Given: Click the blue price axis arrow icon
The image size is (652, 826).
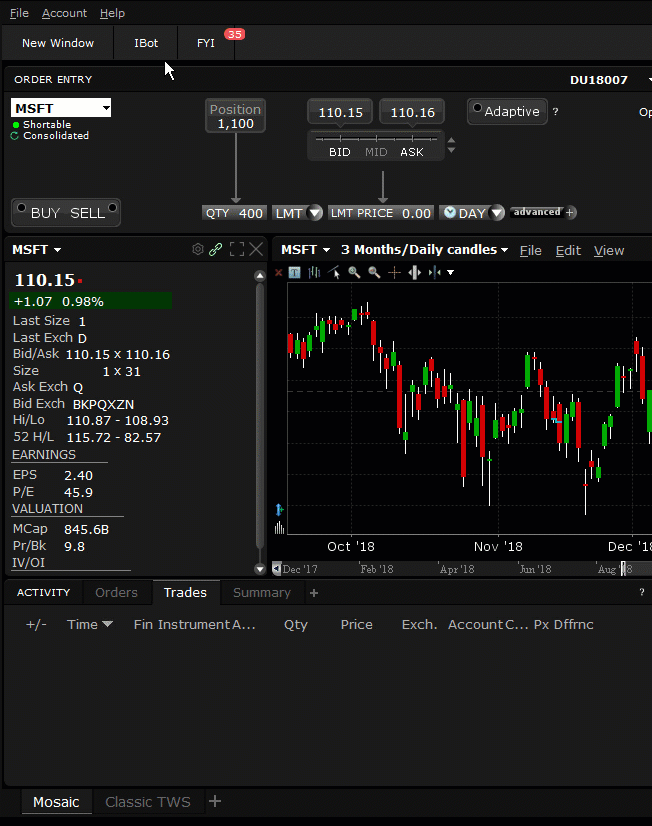Looking at the screenshot, I should coord(279,509).
